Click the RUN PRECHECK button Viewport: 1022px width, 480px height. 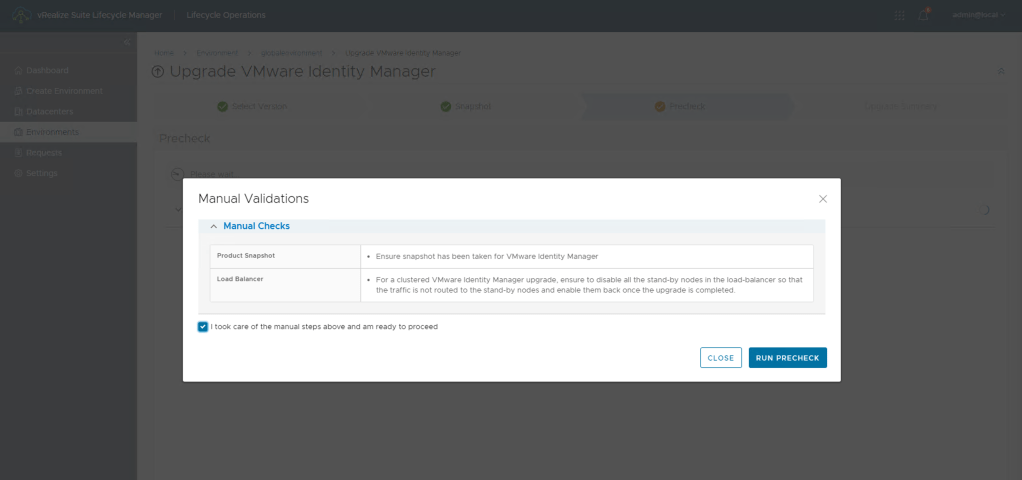787,358
